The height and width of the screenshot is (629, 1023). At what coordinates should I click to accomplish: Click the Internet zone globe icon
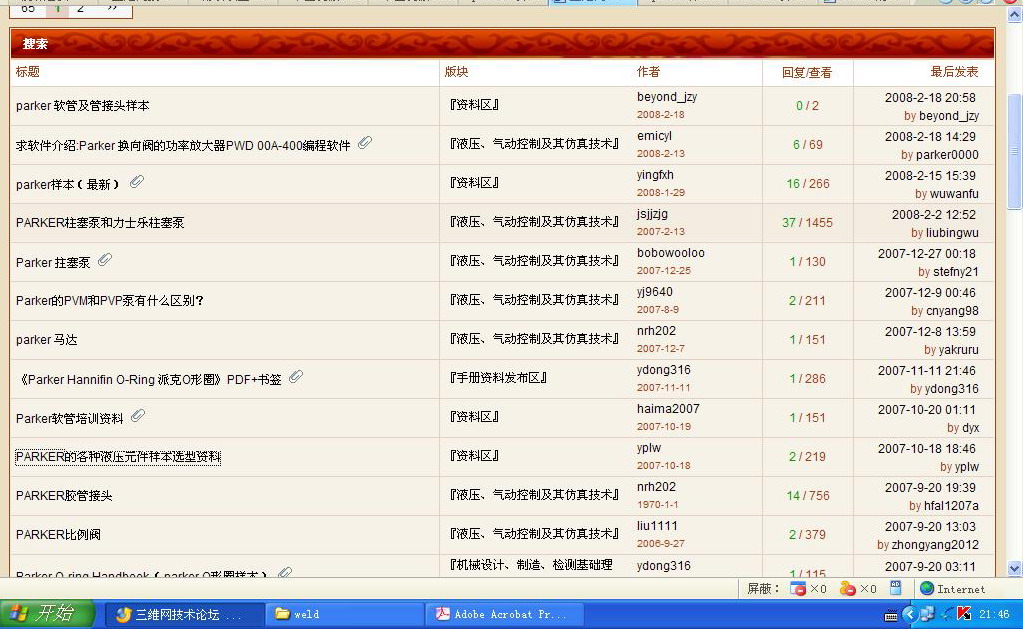click(x=926, y=588)
